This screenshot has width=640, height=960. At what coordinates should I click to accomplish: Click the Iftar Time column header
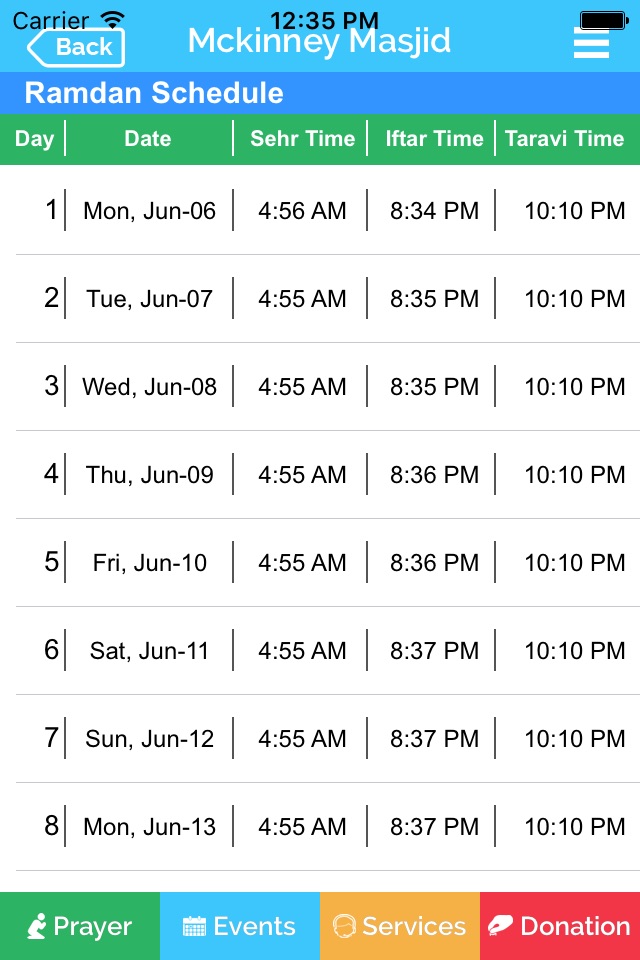point(434,139)
